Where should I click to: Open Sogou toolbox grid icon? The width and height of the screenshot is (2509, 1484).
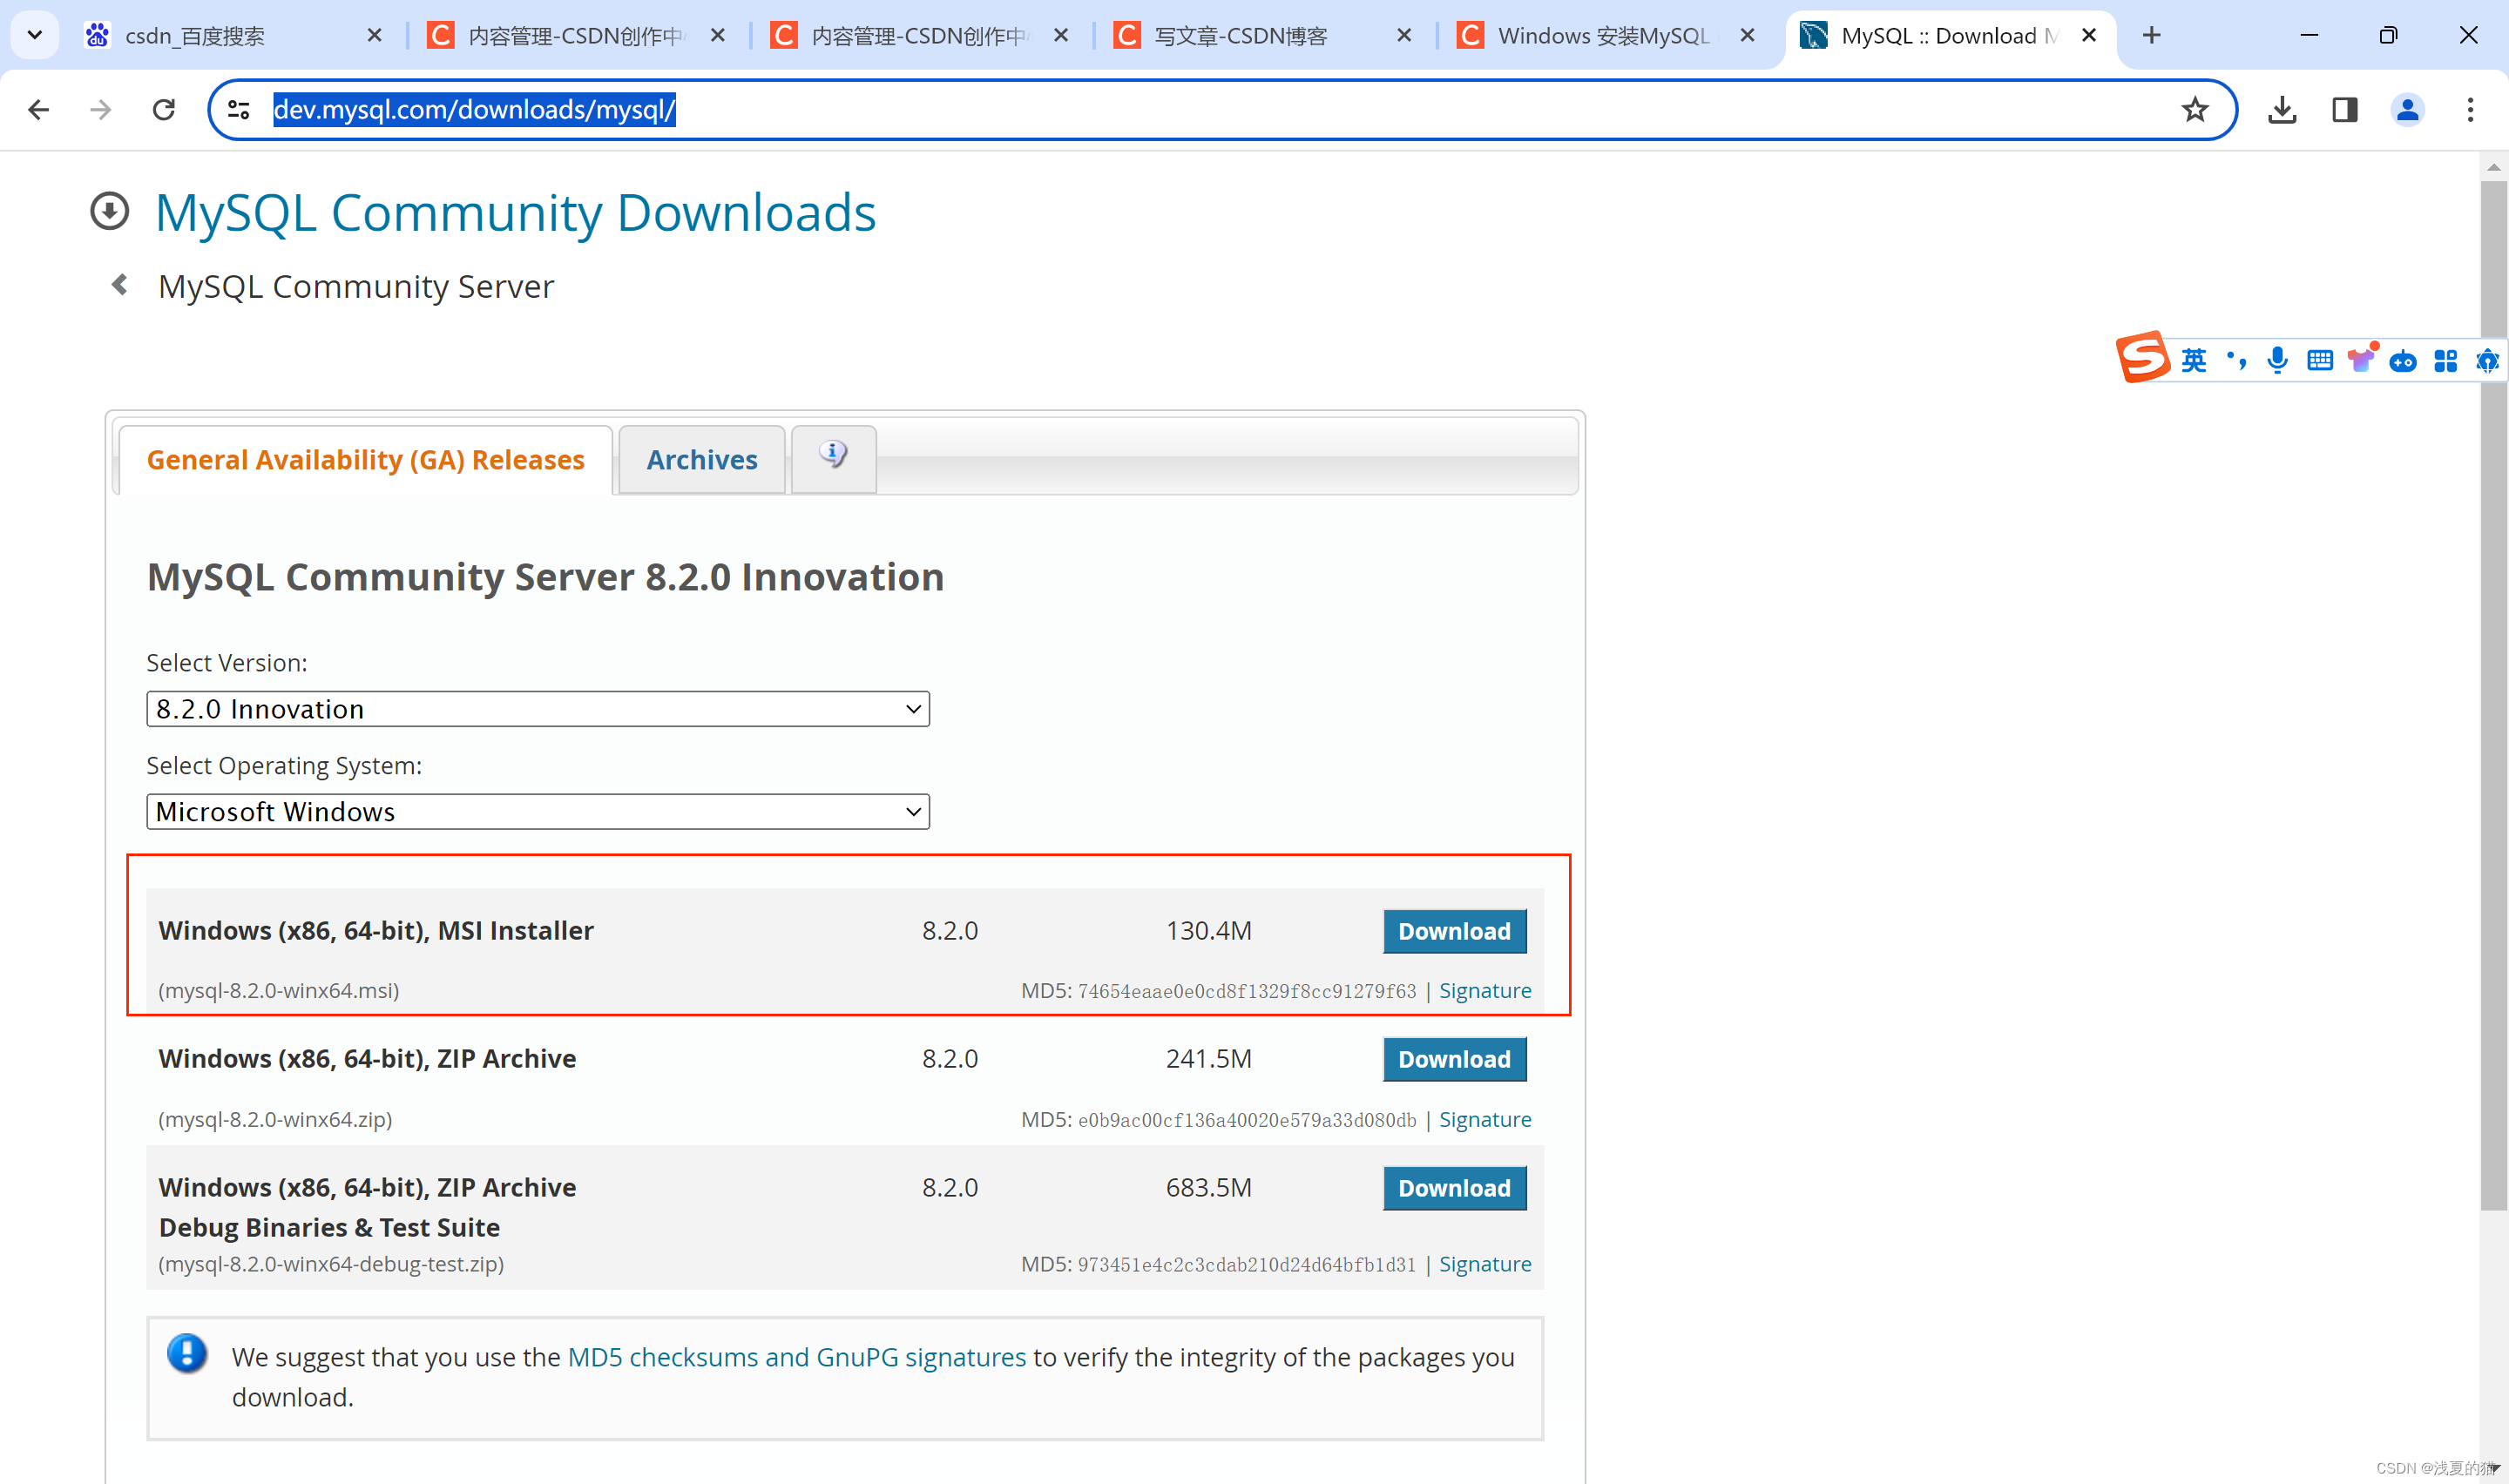pyautogui.click(x=2445, y=361)
